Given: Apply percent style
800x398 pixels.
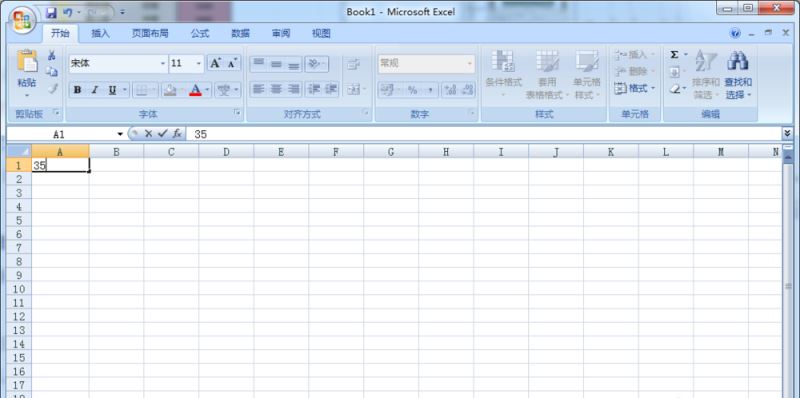Looking at the screenshot, I should coord(412,90).
